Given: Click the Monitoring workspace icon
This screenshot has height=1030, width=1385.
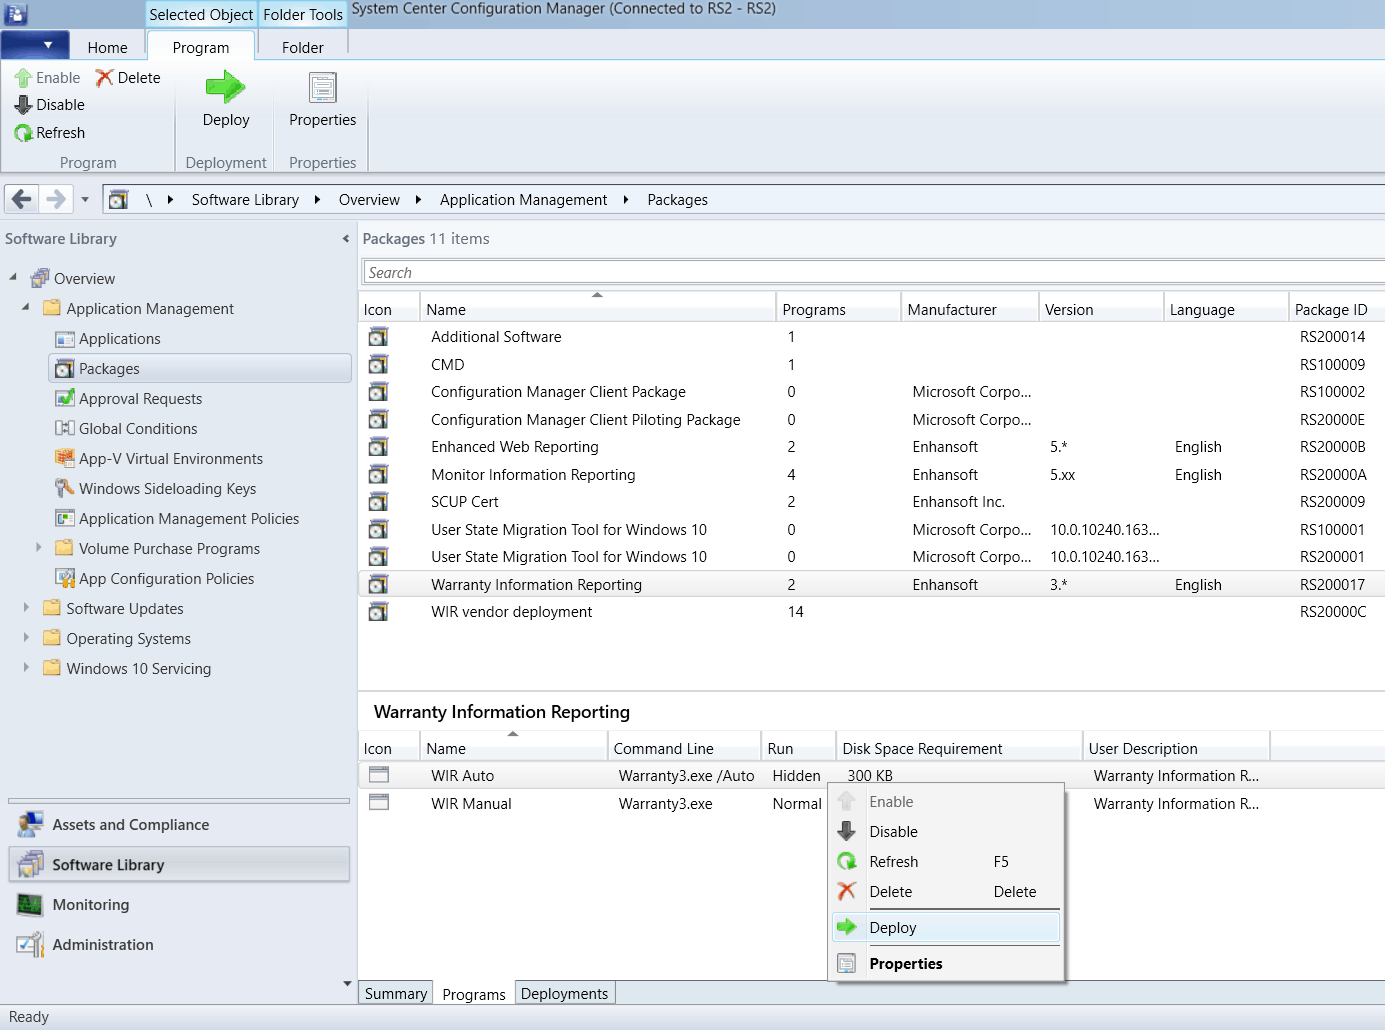Looking at the screenshot, I should pos(30,905).
